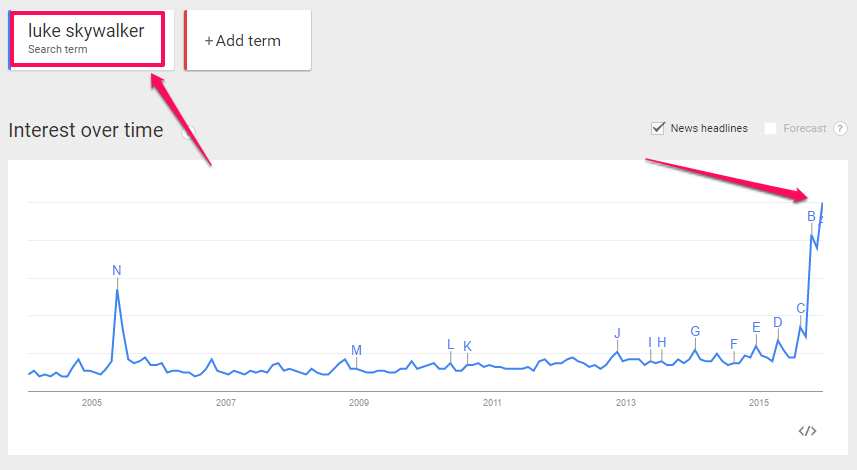Open news headline marker E
The image size is (857, 470).
coord(756,327)
